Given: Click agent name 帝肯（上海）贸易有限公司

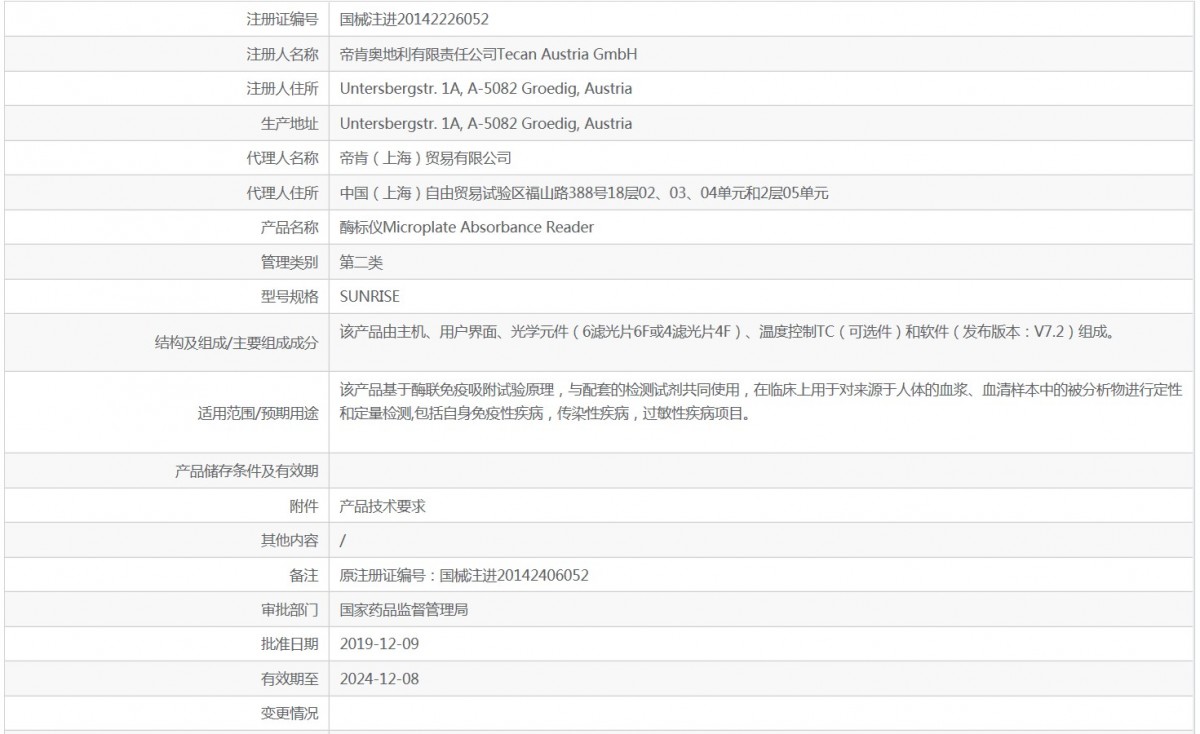Looking at the screenshot, I should (x=426, y=158).
